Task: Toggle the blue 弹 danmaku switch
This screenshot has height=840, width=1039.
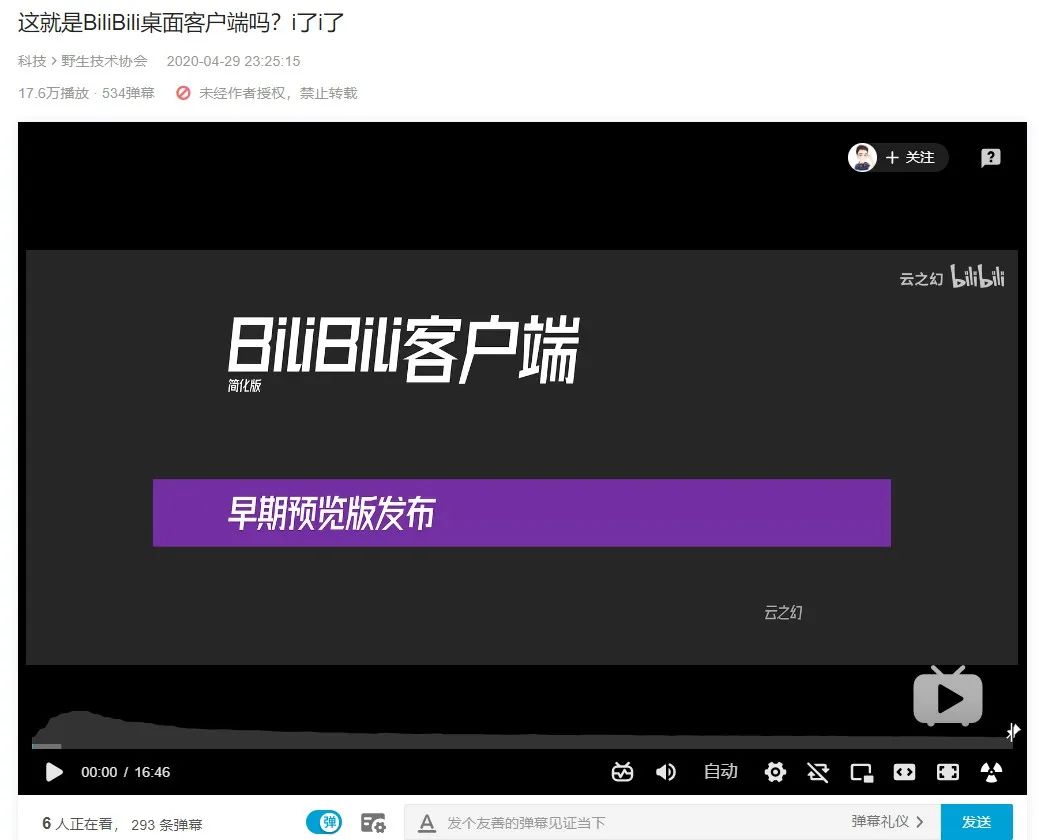Action: (323, 821)
